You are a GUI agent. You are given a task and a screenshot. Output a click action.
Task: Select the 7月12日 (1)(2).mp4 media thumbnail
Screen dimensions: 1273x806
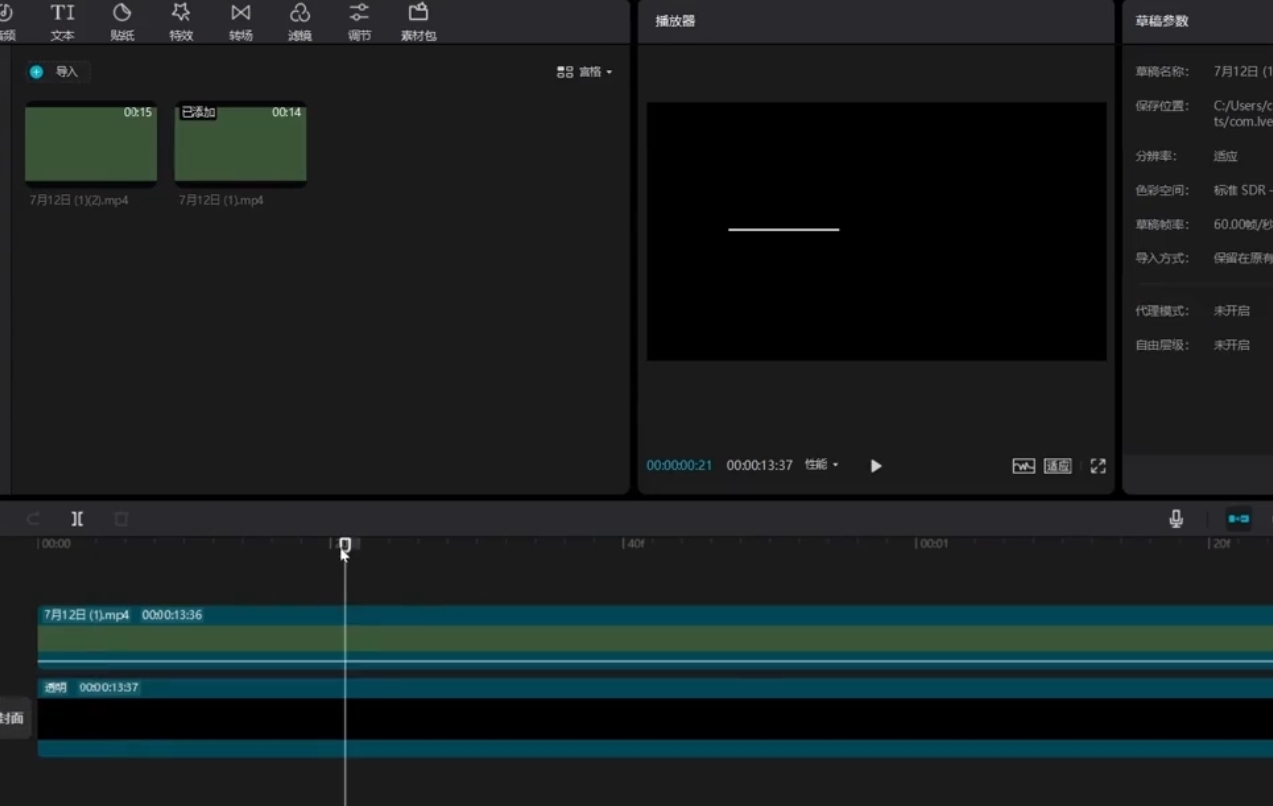coord(91,144)
